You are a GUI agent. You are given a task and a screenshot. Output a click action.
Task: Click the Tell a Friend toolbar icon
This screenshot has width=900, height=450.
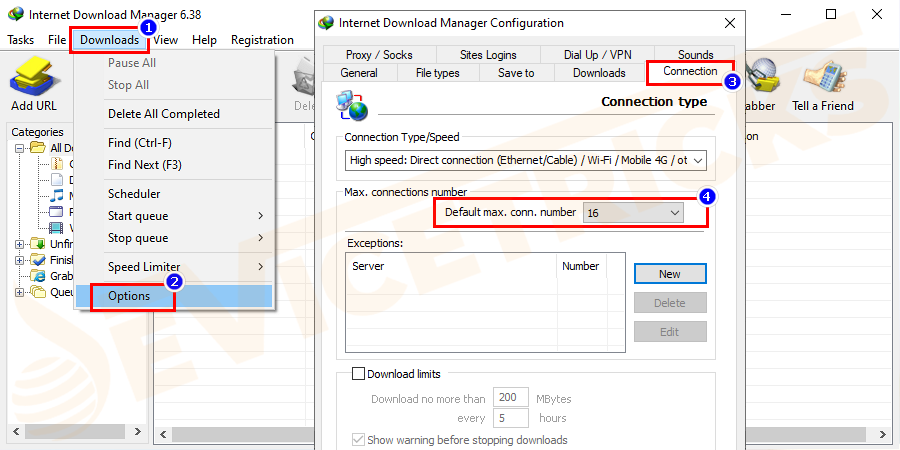pos(823,77)
